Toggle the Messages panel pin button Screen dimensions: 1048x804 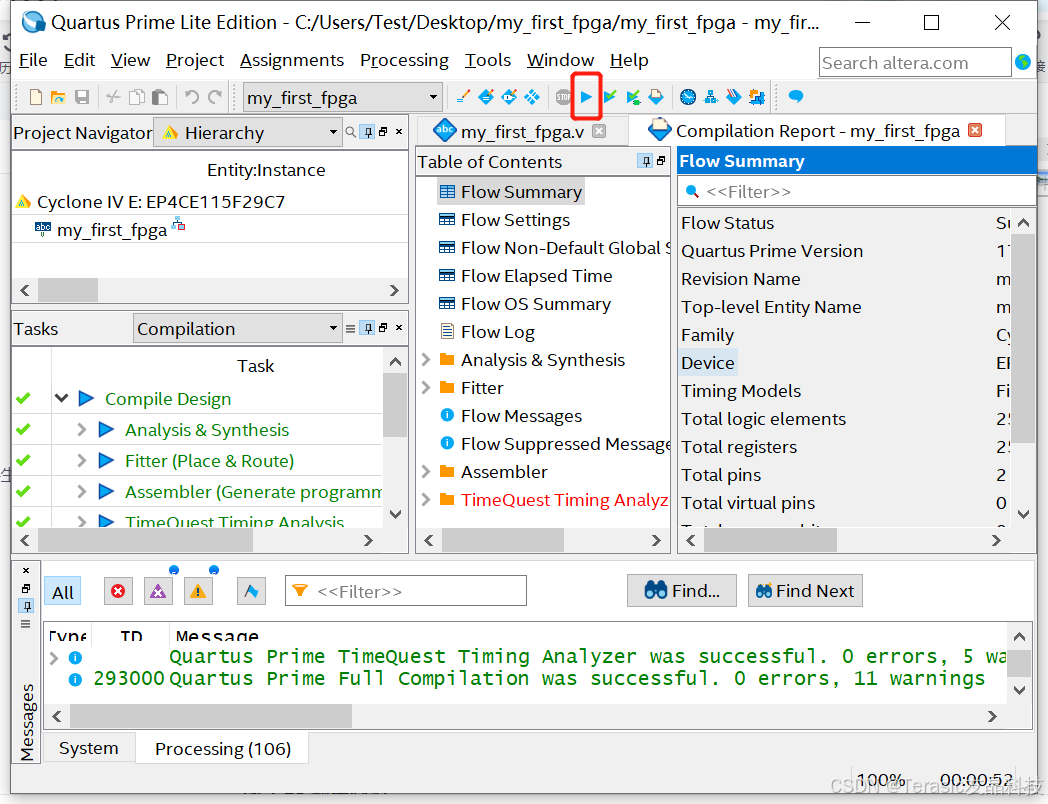(26, 606)
